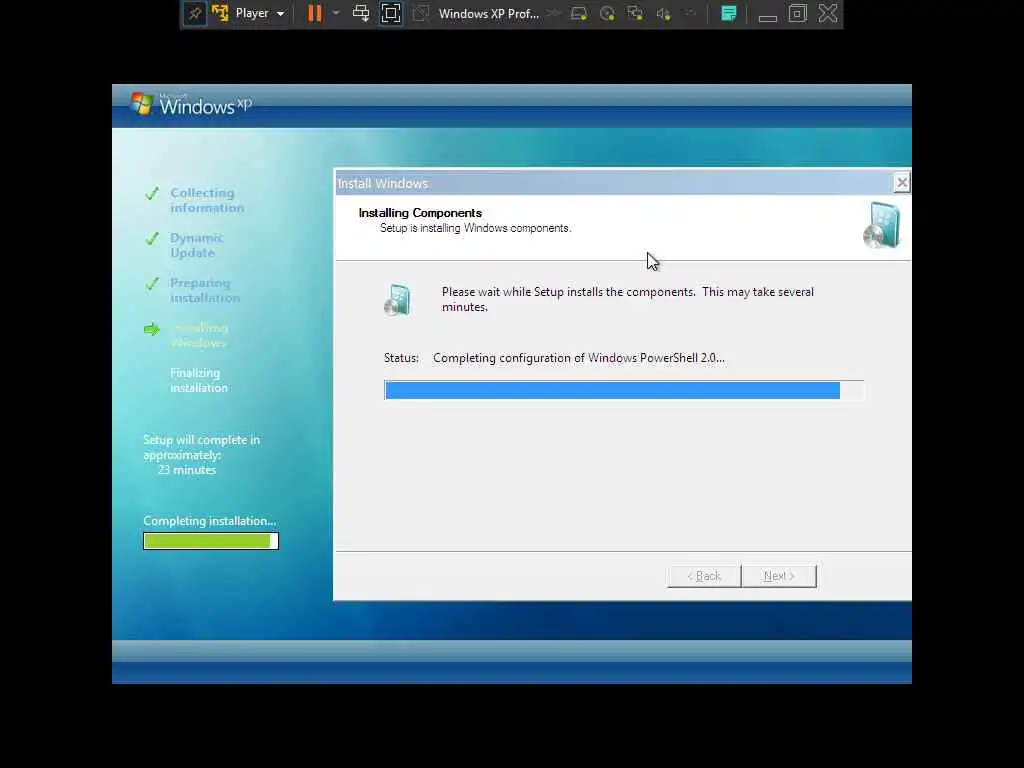Send Ctrl+Alt+Del to the VM
The image size is (1024, 768).
[360, 13]
